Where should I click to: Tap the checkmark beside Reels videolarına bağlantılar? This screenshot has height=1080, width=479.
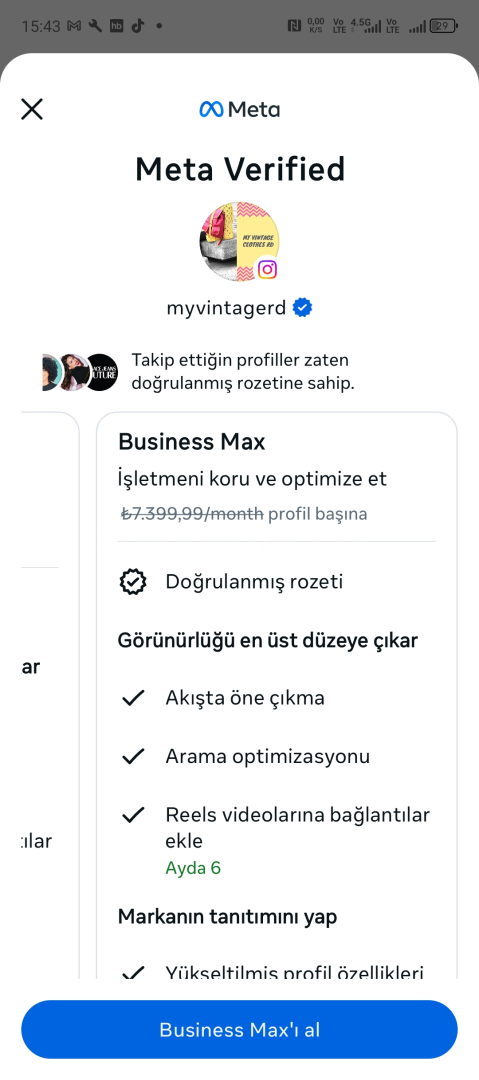click(x=133, y=815)
